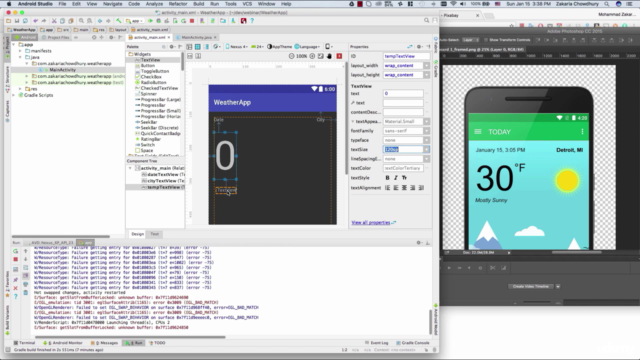Click zoom out icon beside 100% label
This screenshot has height=360, width=640.
tap(291, 56)
